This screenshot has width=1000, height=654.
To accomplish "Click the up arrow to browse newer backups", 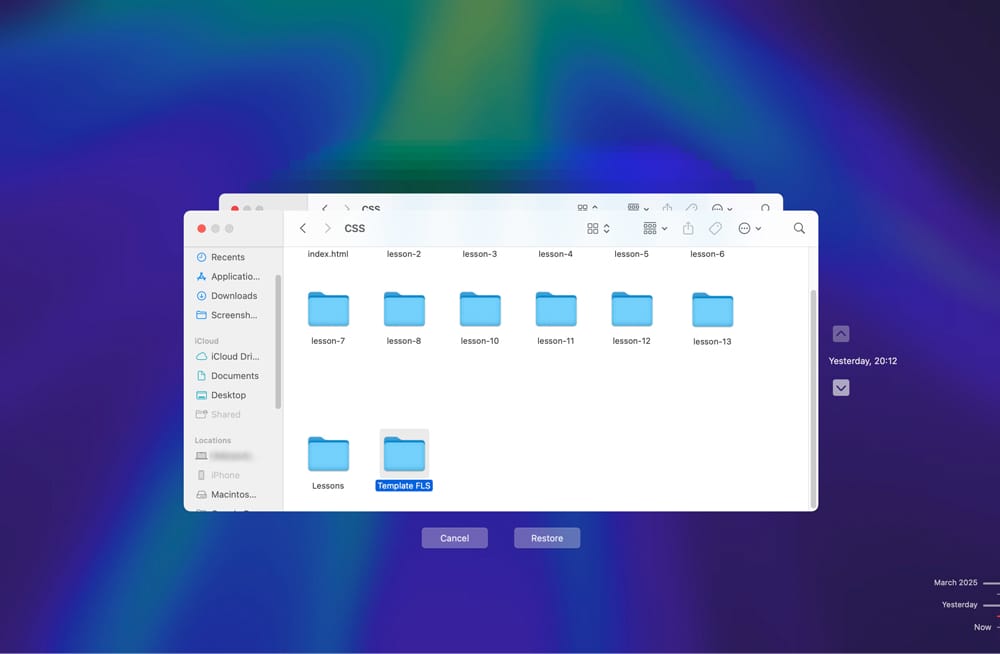I will click(x=840, y=333).
